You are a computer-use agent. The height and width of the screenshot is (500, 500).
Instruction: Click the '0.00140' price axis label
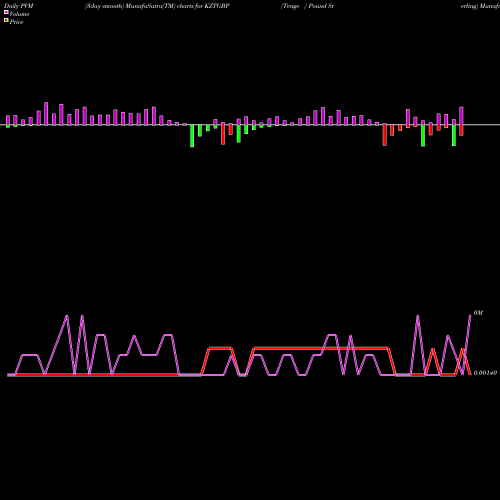pyautogui.click(x=485, y=373)
